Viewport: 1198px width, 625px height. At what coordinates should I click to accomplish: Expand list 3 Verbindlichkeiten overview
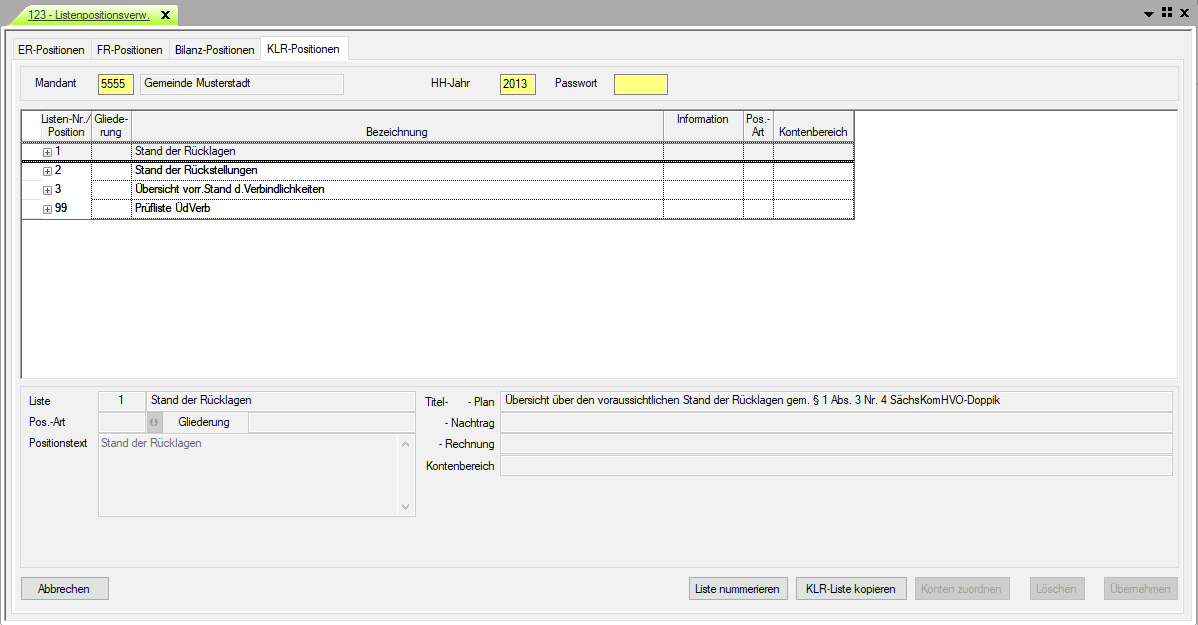click(x=47, y=190)
